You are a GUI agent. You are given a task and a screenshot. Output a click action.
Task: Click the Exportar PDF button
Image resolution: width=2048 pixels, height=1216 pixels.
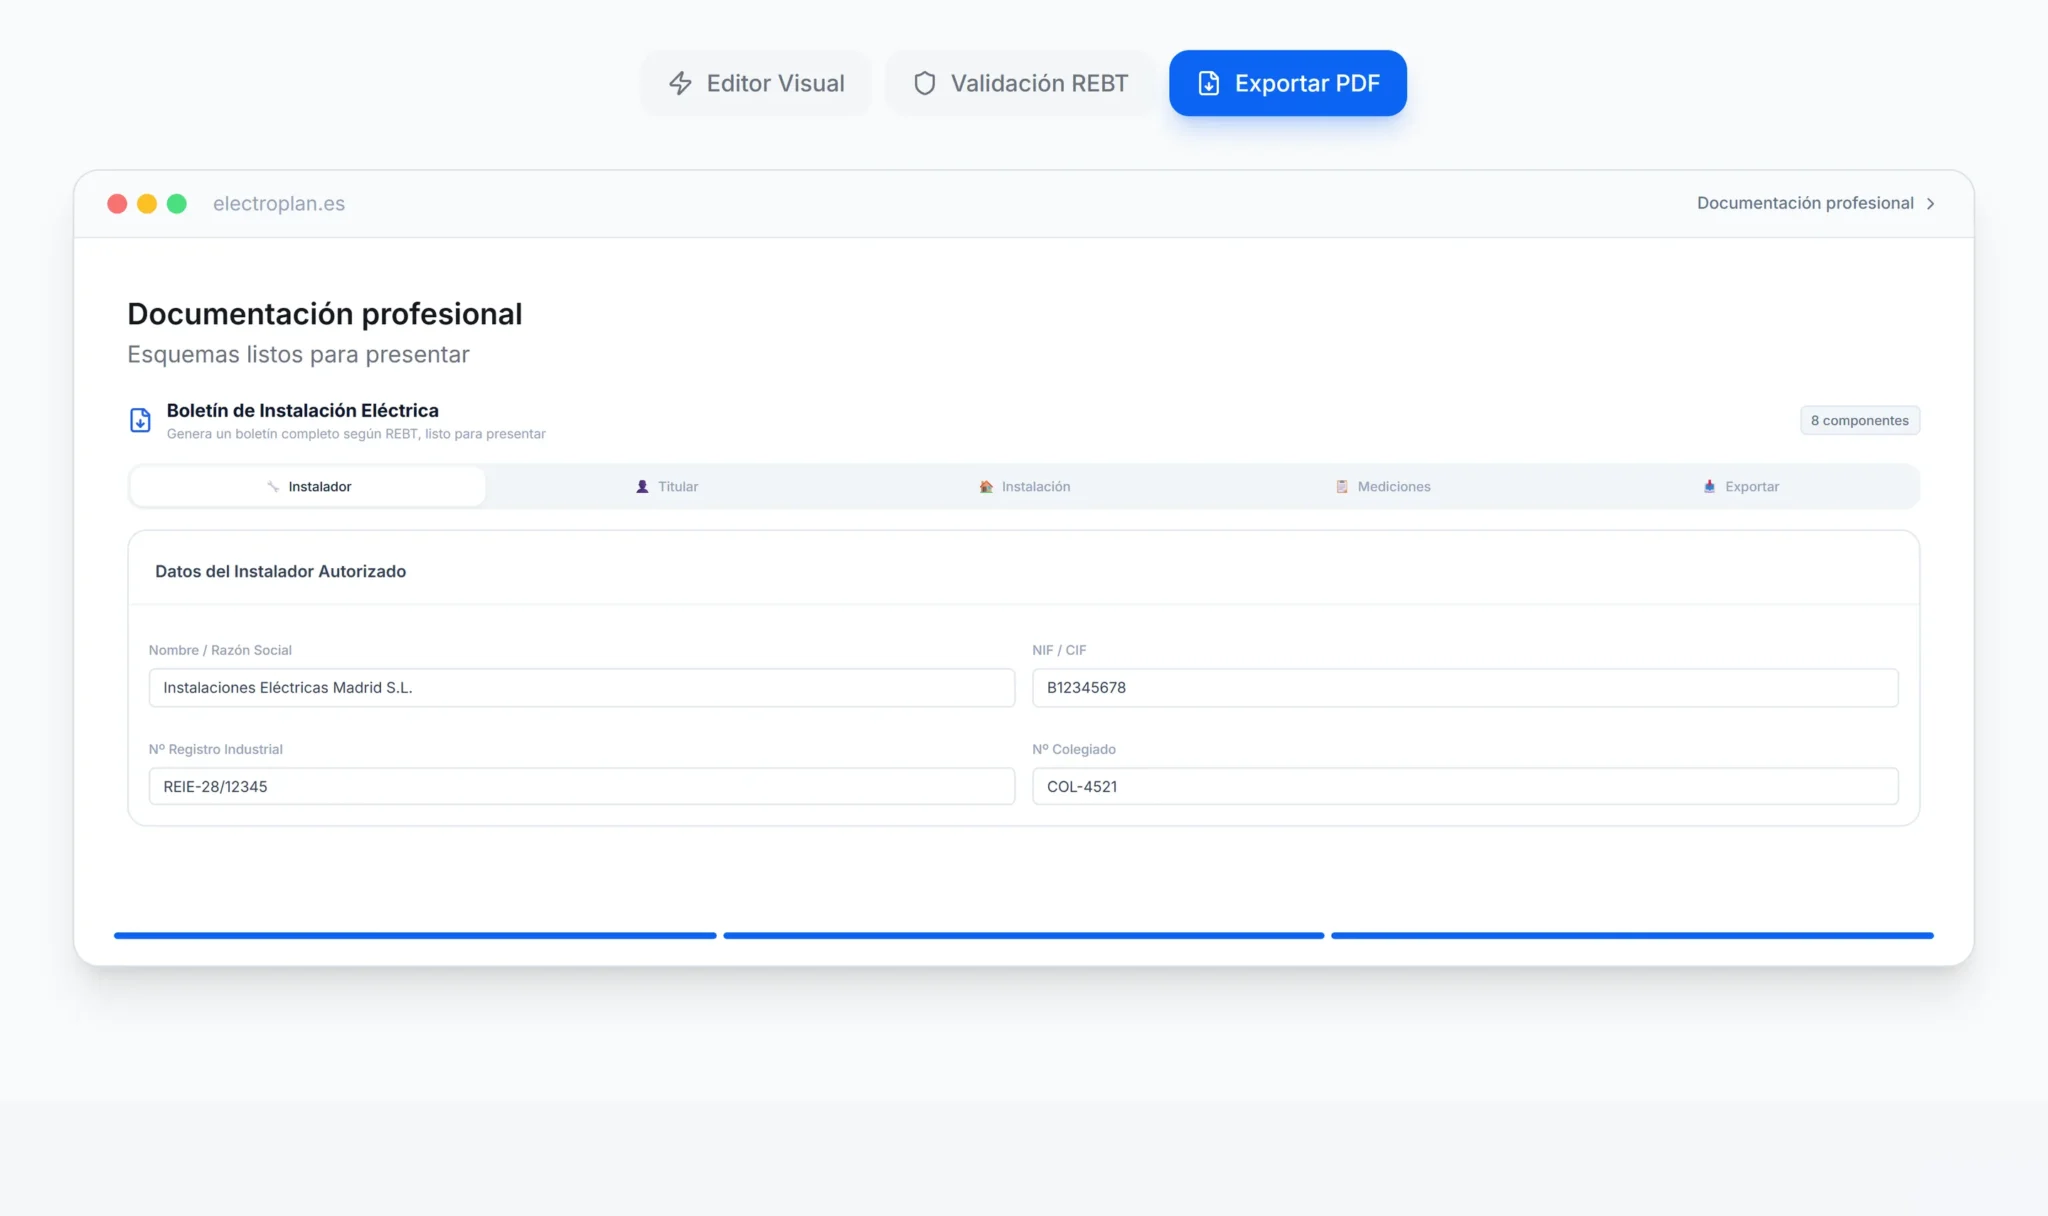click(1288, 83)
